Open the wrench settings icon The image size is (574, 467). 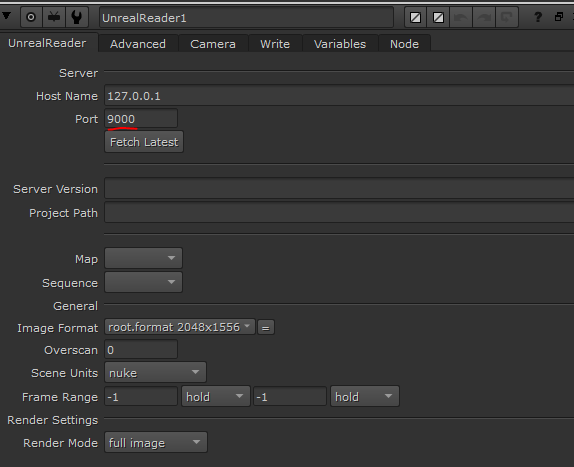[x=77, y=17]
